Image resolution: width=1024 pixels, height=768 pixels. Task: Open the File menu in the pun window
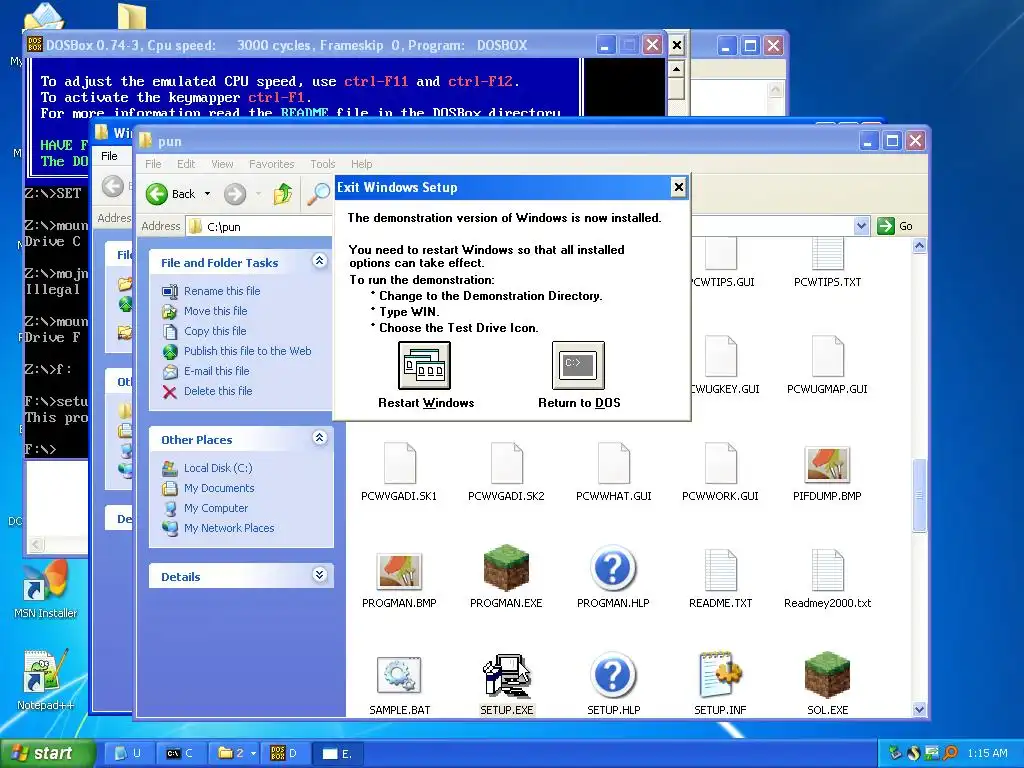click(153, 164)
